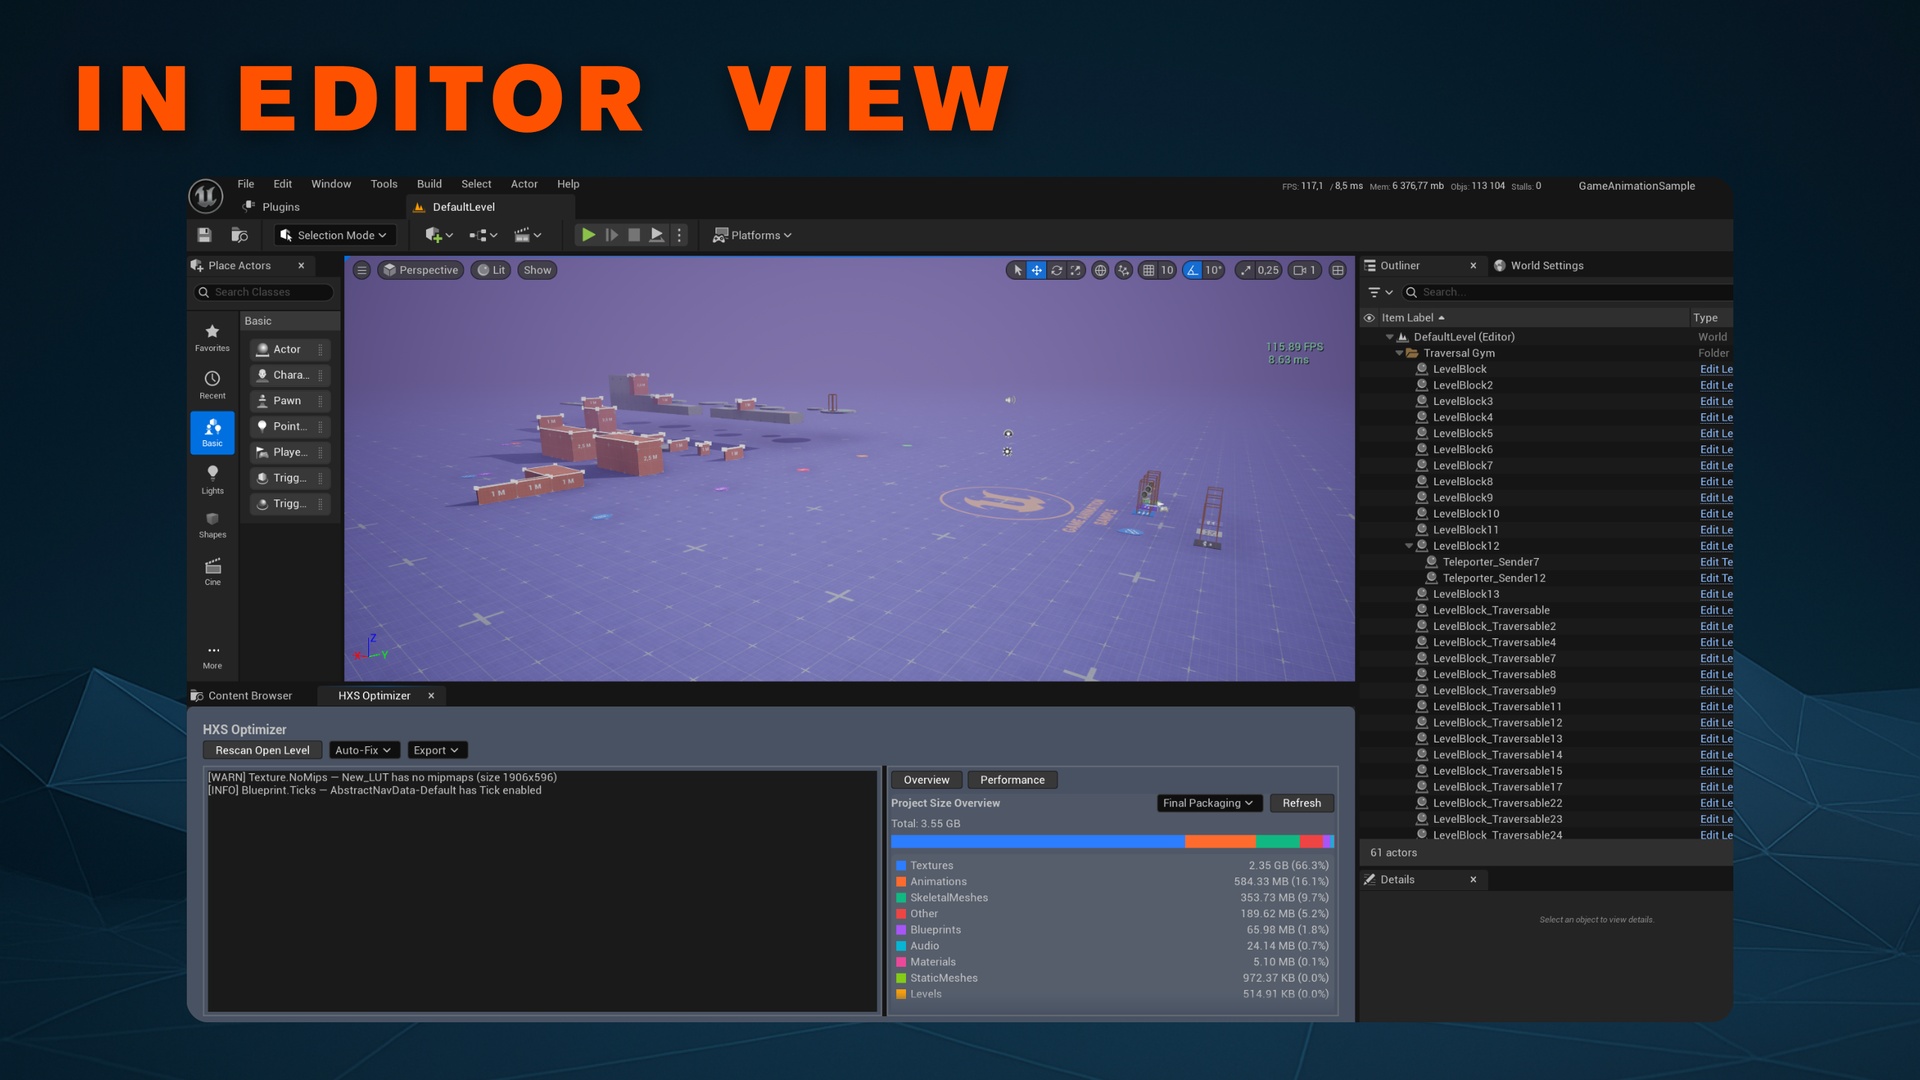The width and height of the screenshot is (1920, 1080).
Task: Start Play in Editor with the green play icon
Action: [x=588, y=235]
